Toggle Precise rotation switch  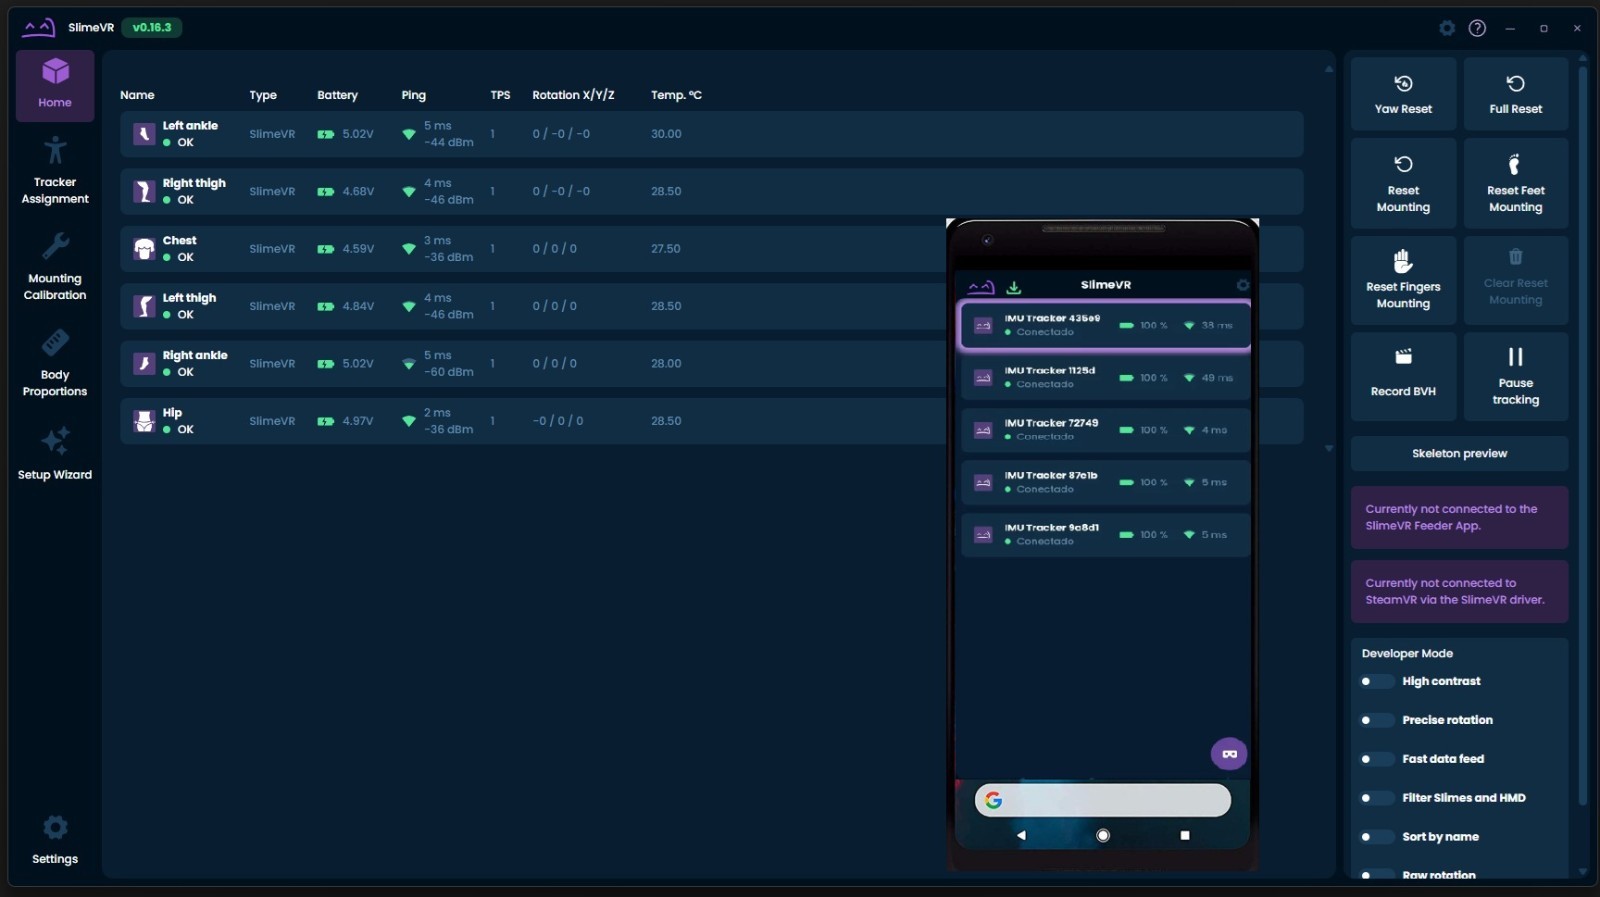coord(1376,721)
